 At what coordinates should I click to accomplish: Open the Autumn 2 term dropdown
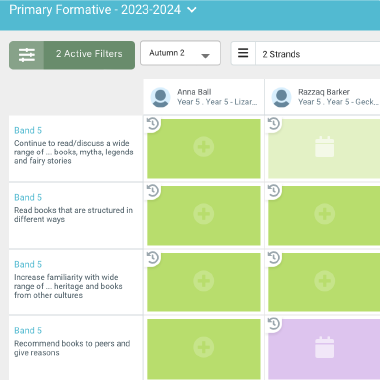click(180, 53)
